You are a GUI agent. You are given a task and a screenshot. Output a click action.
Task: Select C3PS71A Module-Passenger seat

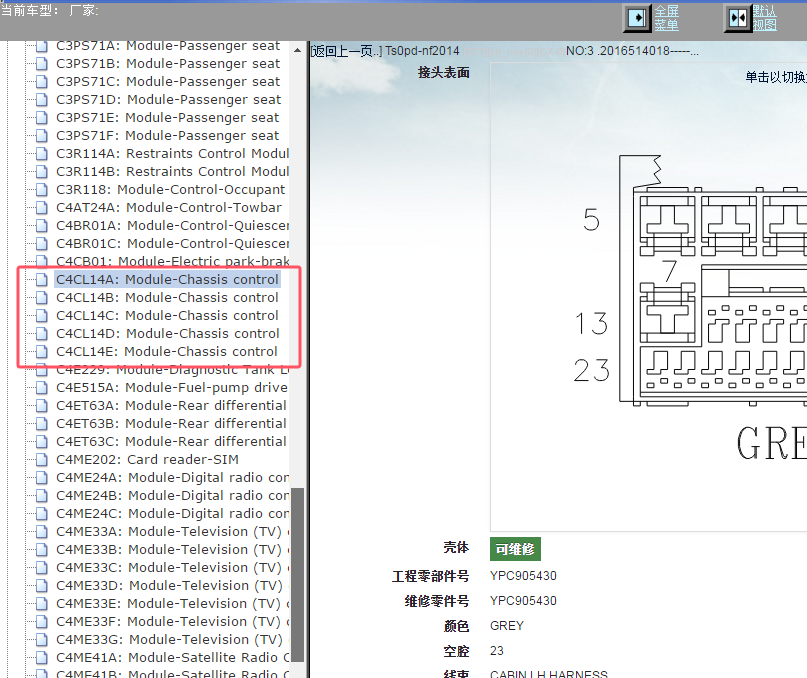tap(168, 46)
